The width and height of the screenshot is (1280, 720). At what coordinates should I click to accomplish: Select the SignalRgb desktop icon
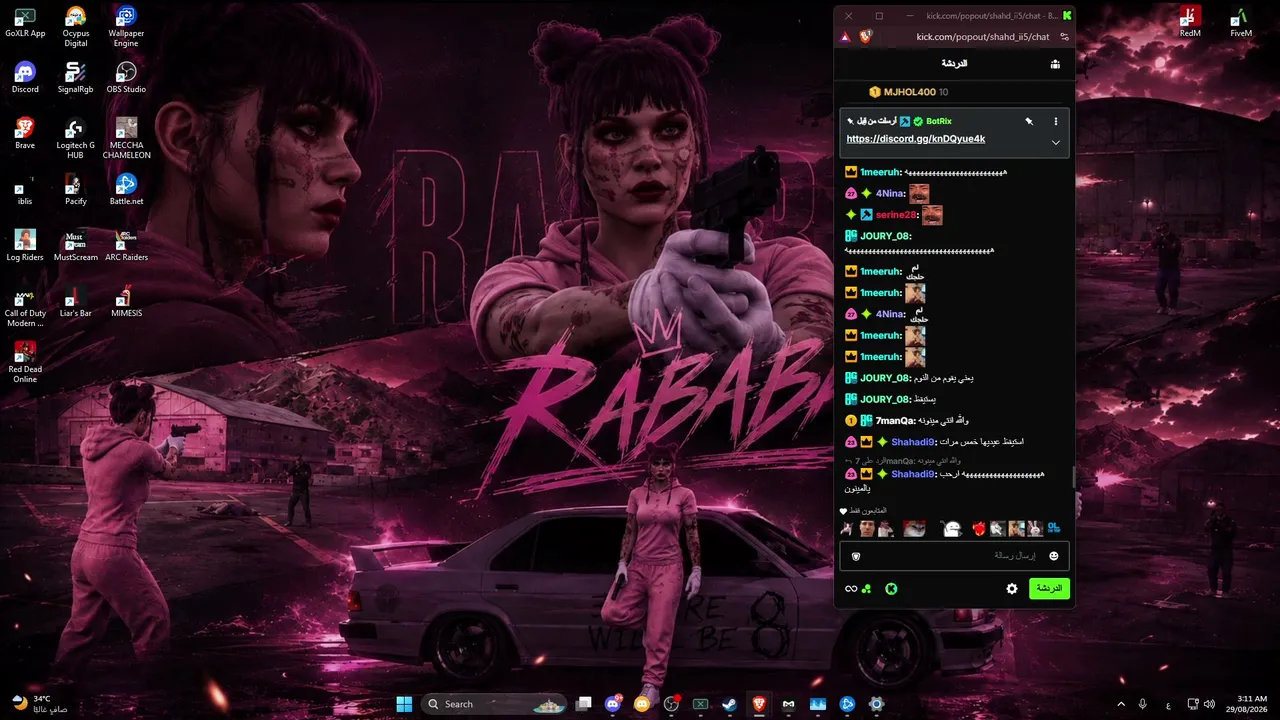(x=75, y=78)
